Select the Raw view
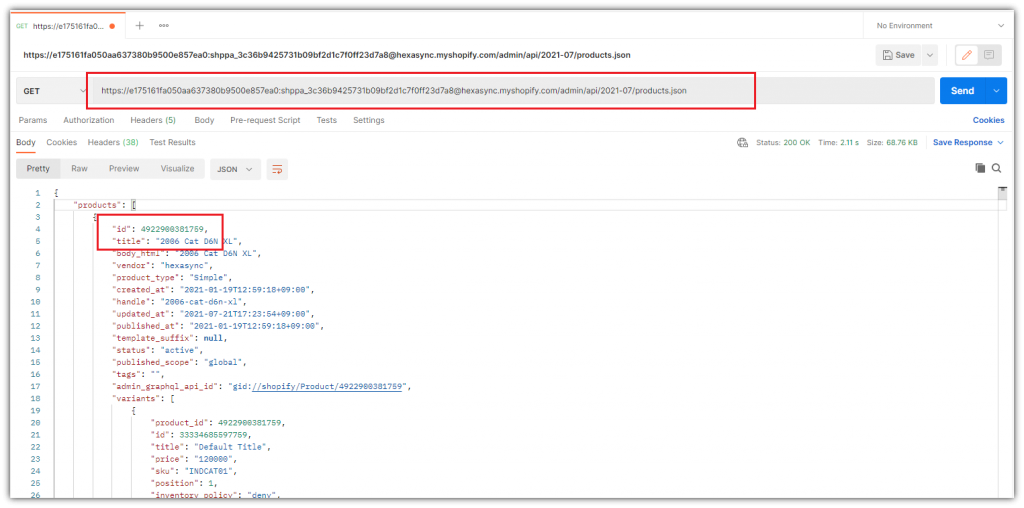Image resolution: width=1024 pixels, height=508 pixels. point(80,168)
